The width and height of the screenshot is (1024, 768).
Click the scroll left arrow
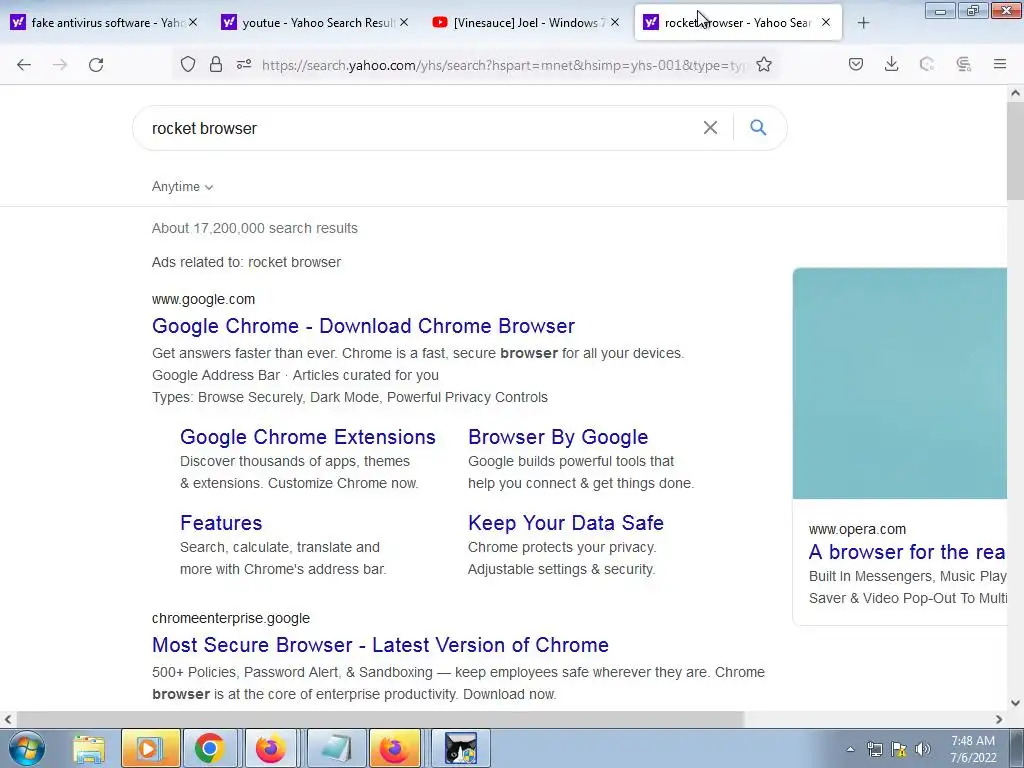[7, 719]
